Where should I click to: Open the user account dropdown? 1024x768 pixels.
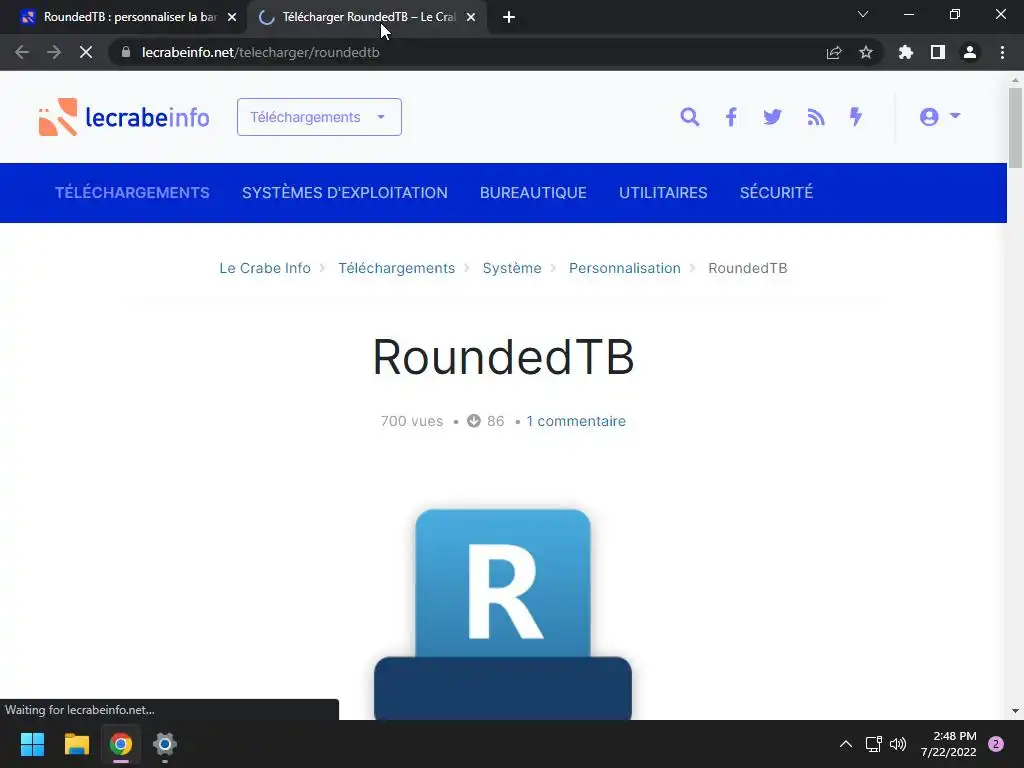tap(940, 116)
